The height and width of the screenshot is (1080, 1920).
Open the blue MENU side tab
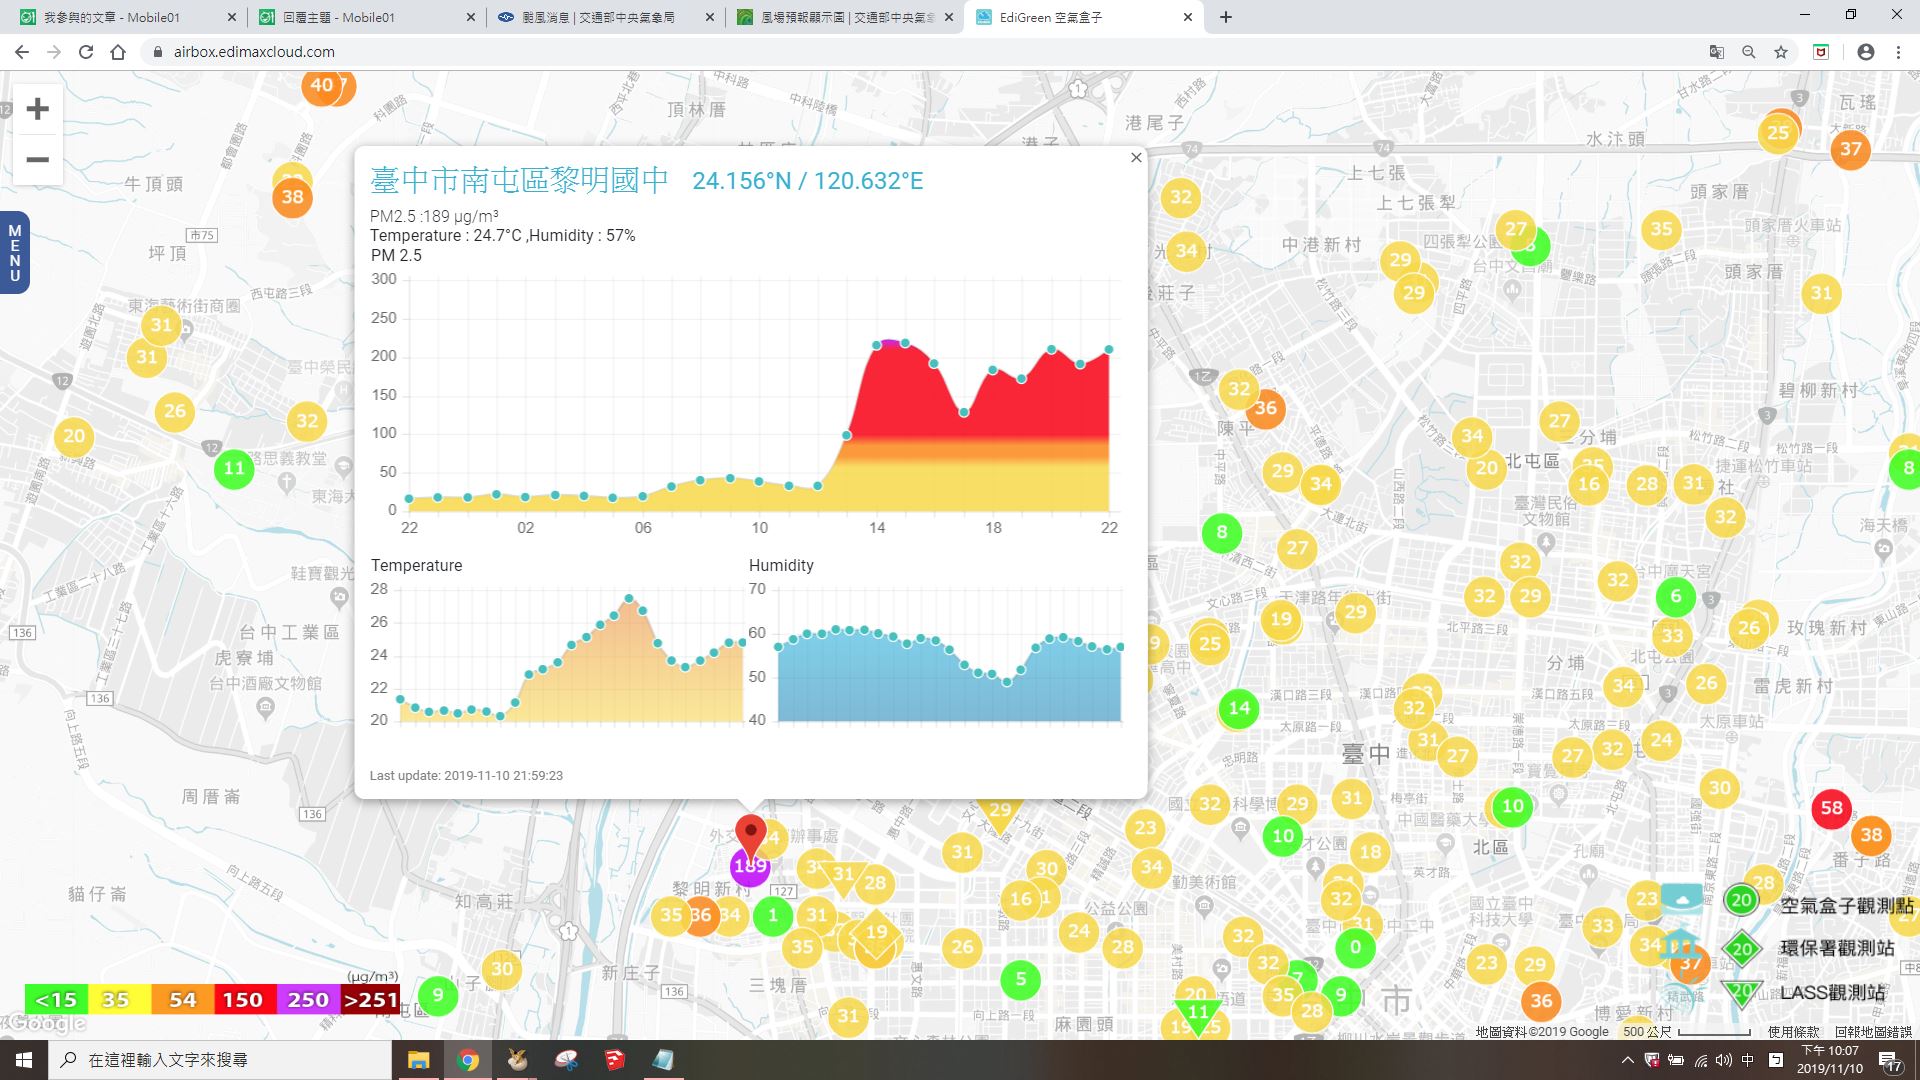(14, 253)
